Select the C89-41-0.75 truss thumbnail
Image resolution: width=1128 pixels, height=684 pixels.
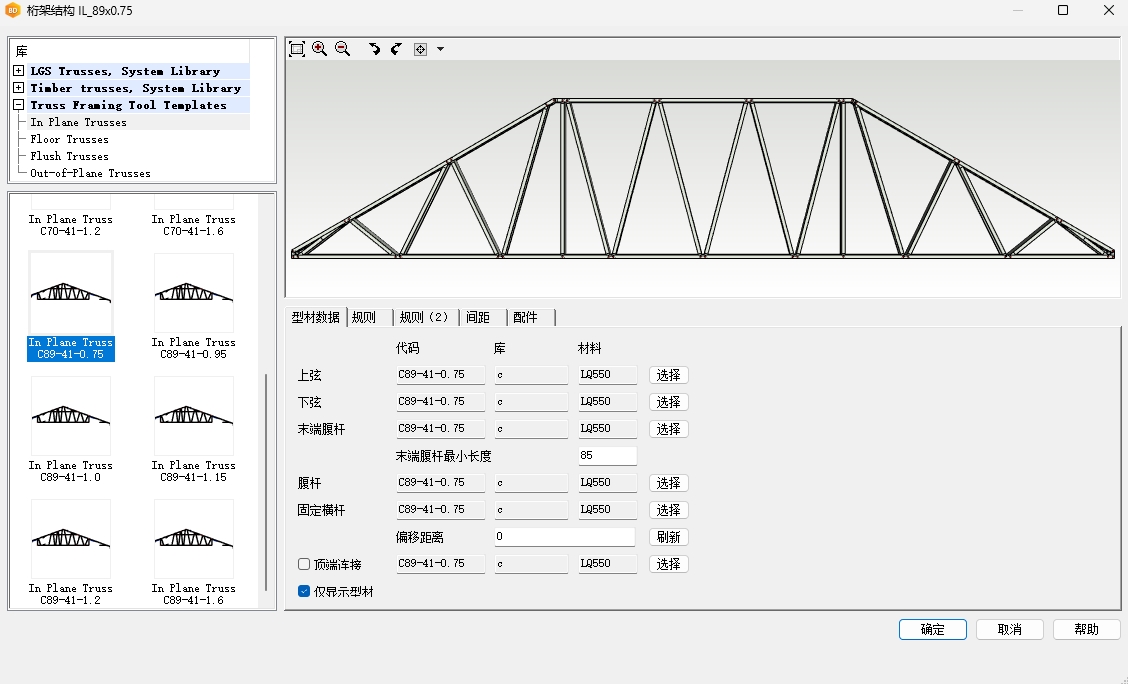point(70,292)
